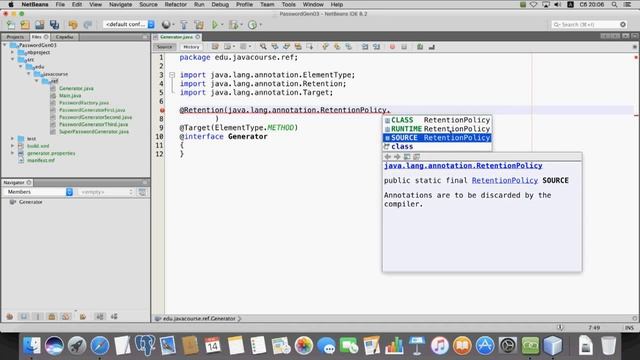Open the empty filter dropdown in Navigator
The height and width of the screenshot is (360, 640).
106,192
